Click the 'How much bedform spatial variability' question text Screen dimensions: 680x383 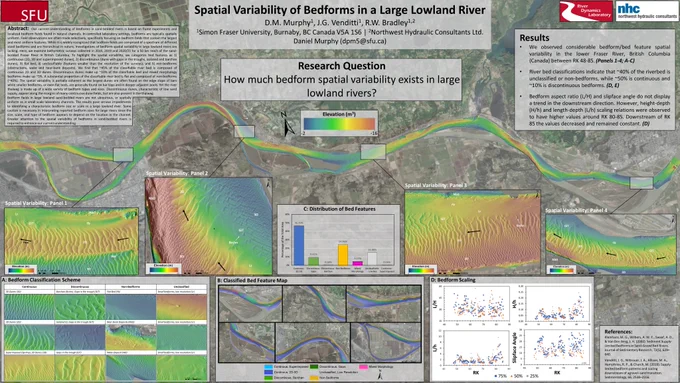(341, 86)
